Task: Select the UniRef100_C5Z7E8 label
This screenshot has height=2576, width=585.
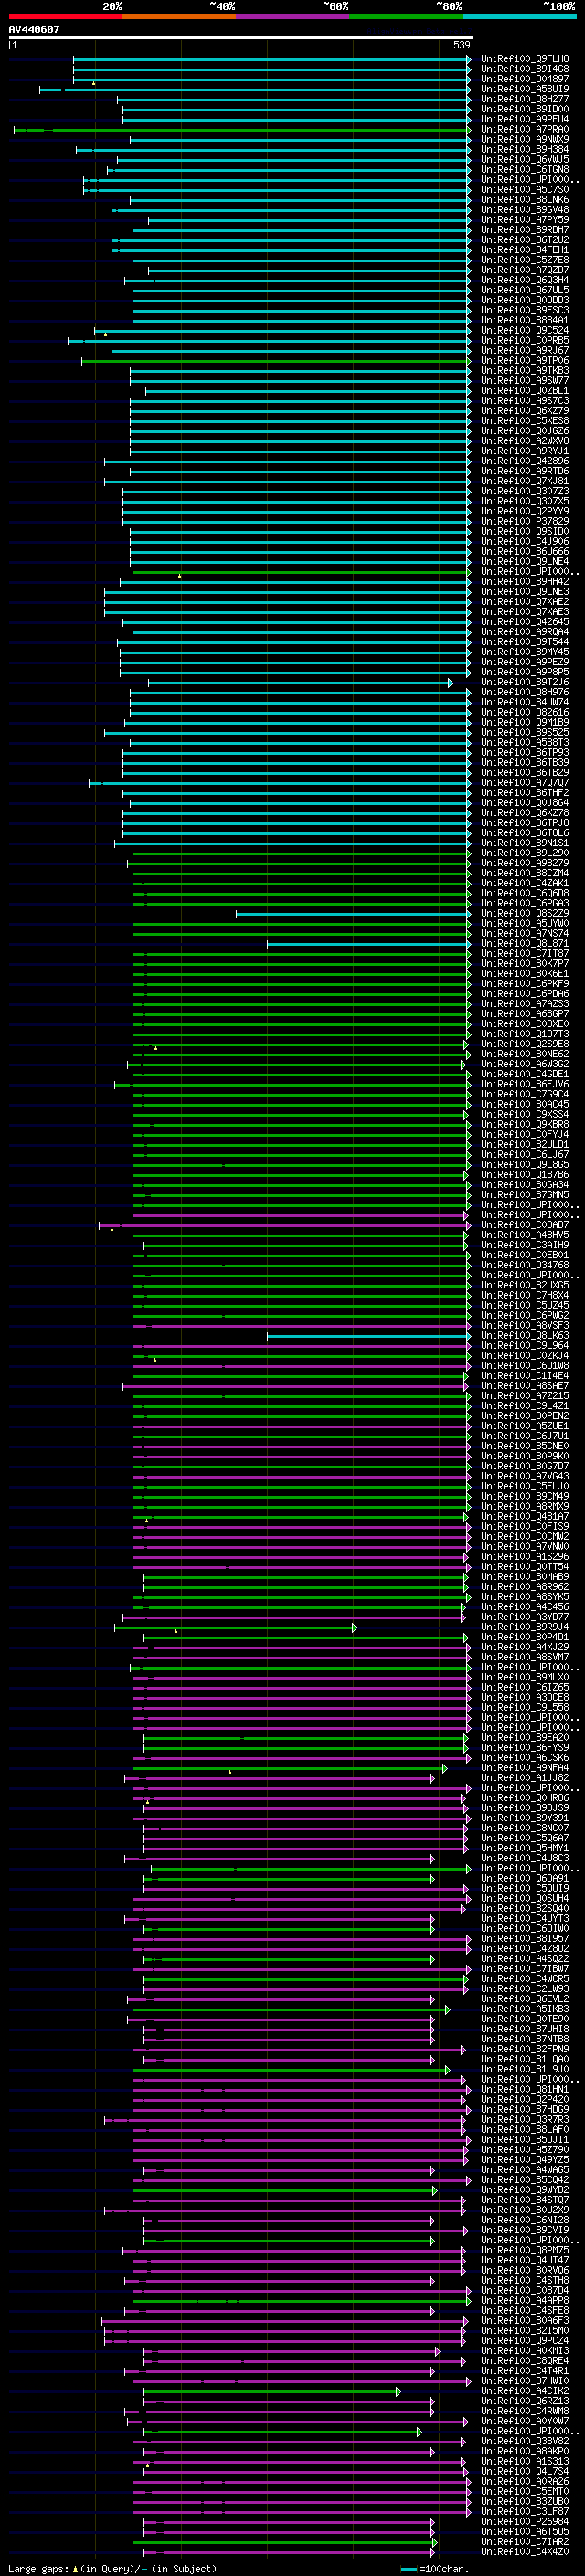Action: tap(524, 260)
